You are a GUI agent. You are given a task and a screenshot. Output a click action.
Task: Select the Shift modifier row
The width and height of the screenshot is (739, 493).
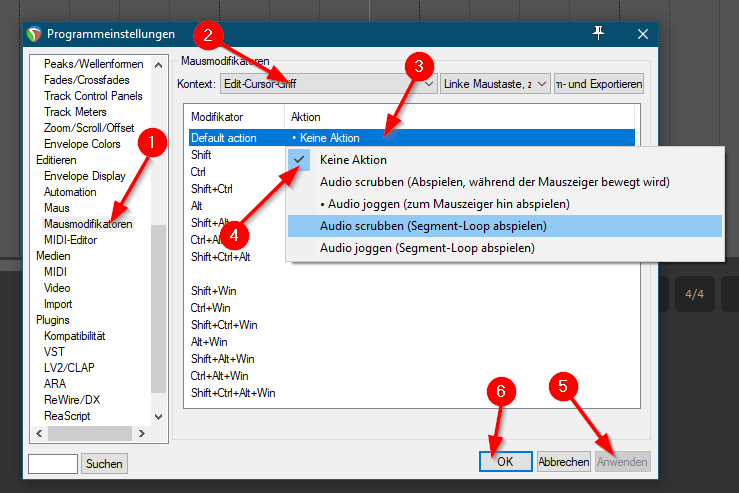click(201, 155)
